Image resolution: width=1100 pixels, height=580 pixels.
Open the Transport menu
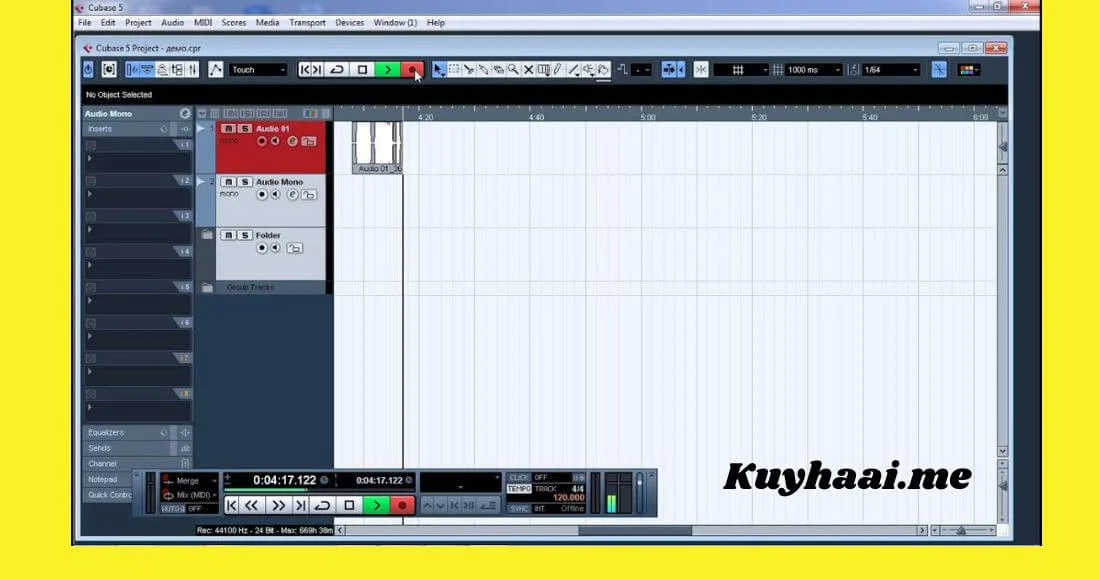307,22
